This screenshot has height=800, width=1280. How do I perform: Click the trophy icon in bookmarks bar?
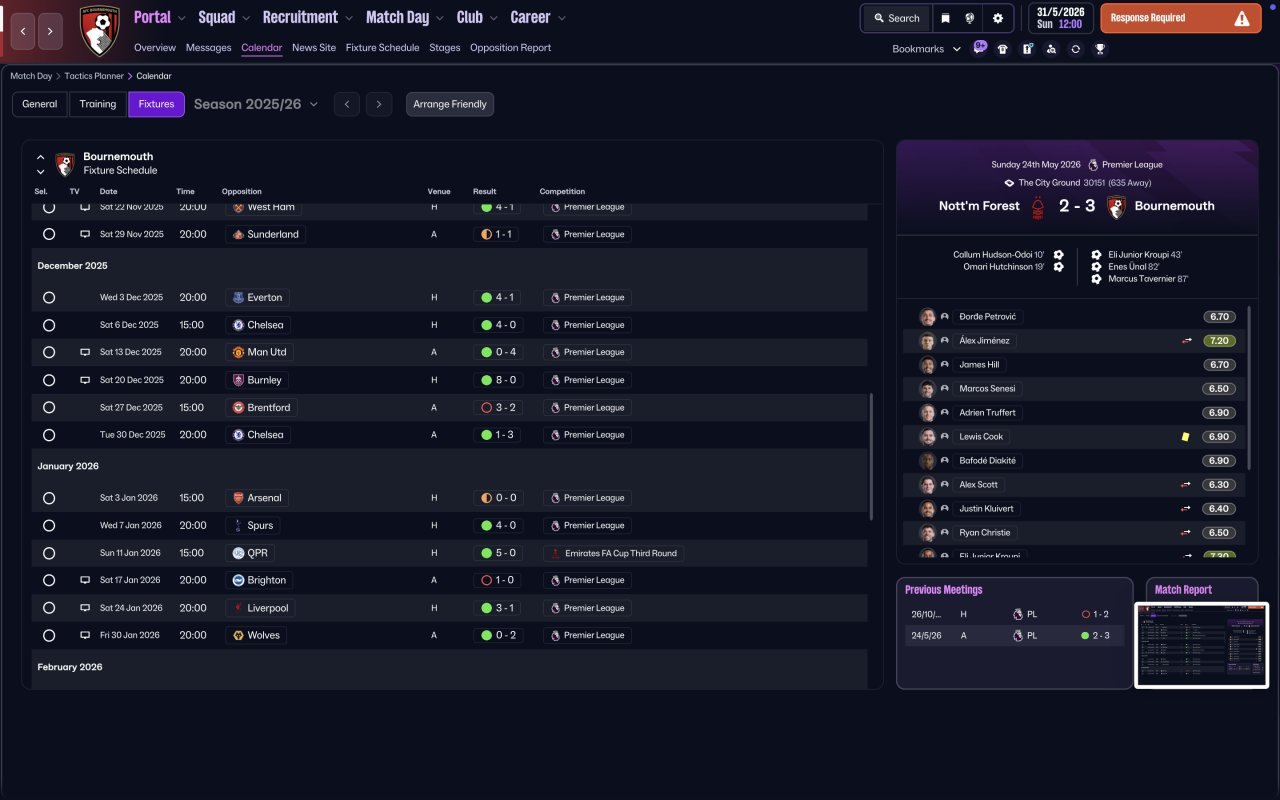click(x=1100, y=49)
